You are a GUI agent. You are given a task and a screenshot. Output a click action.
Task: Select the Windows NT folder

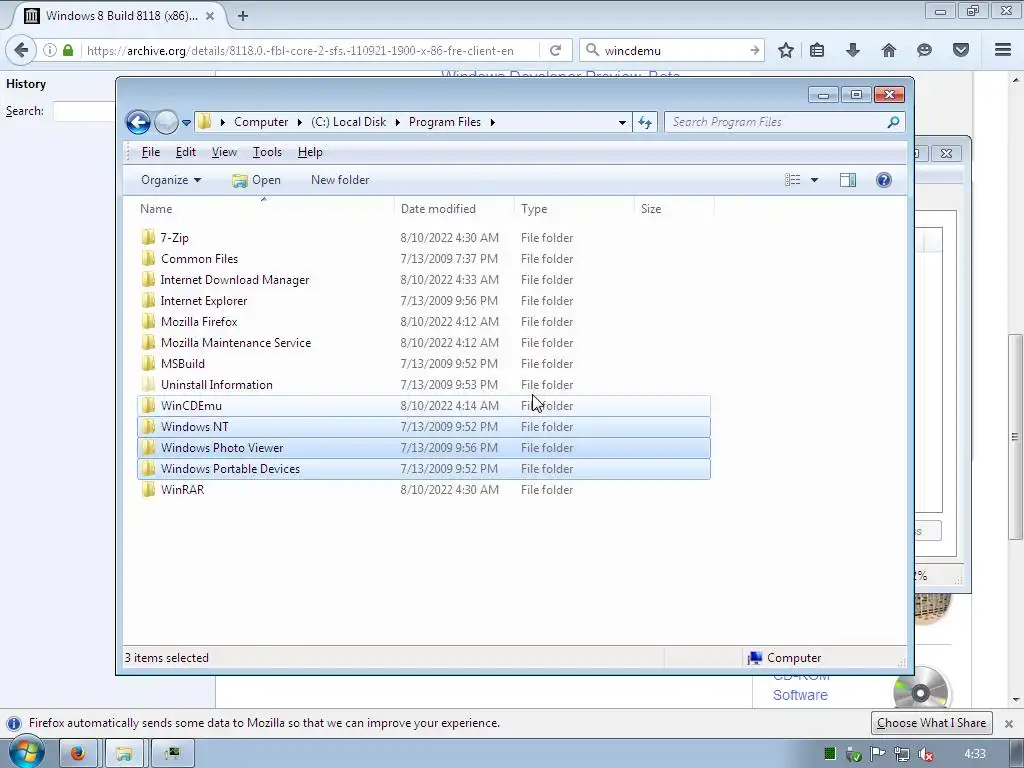tap(424, 426)
